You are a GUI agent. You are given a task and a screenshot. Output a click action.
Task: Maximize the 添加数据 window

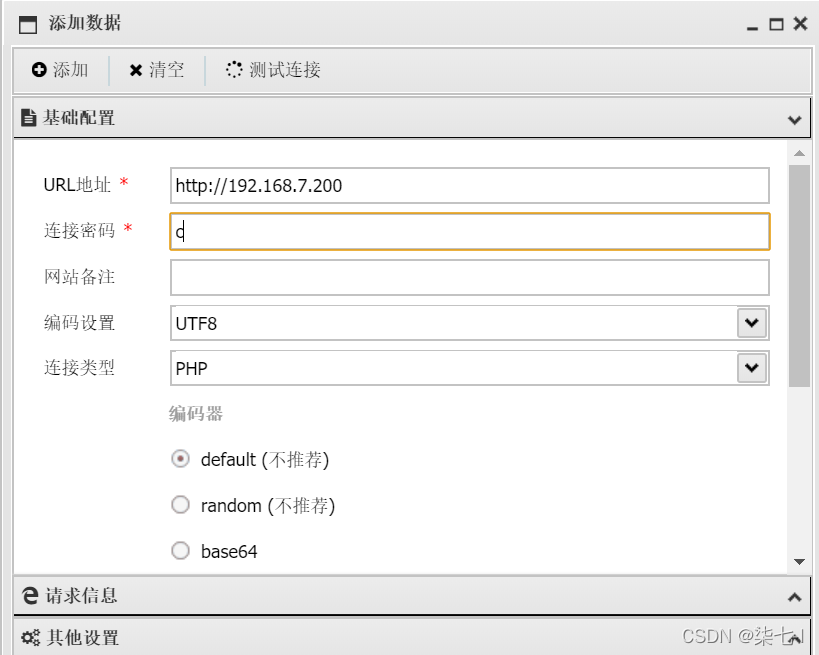(776, 24)
